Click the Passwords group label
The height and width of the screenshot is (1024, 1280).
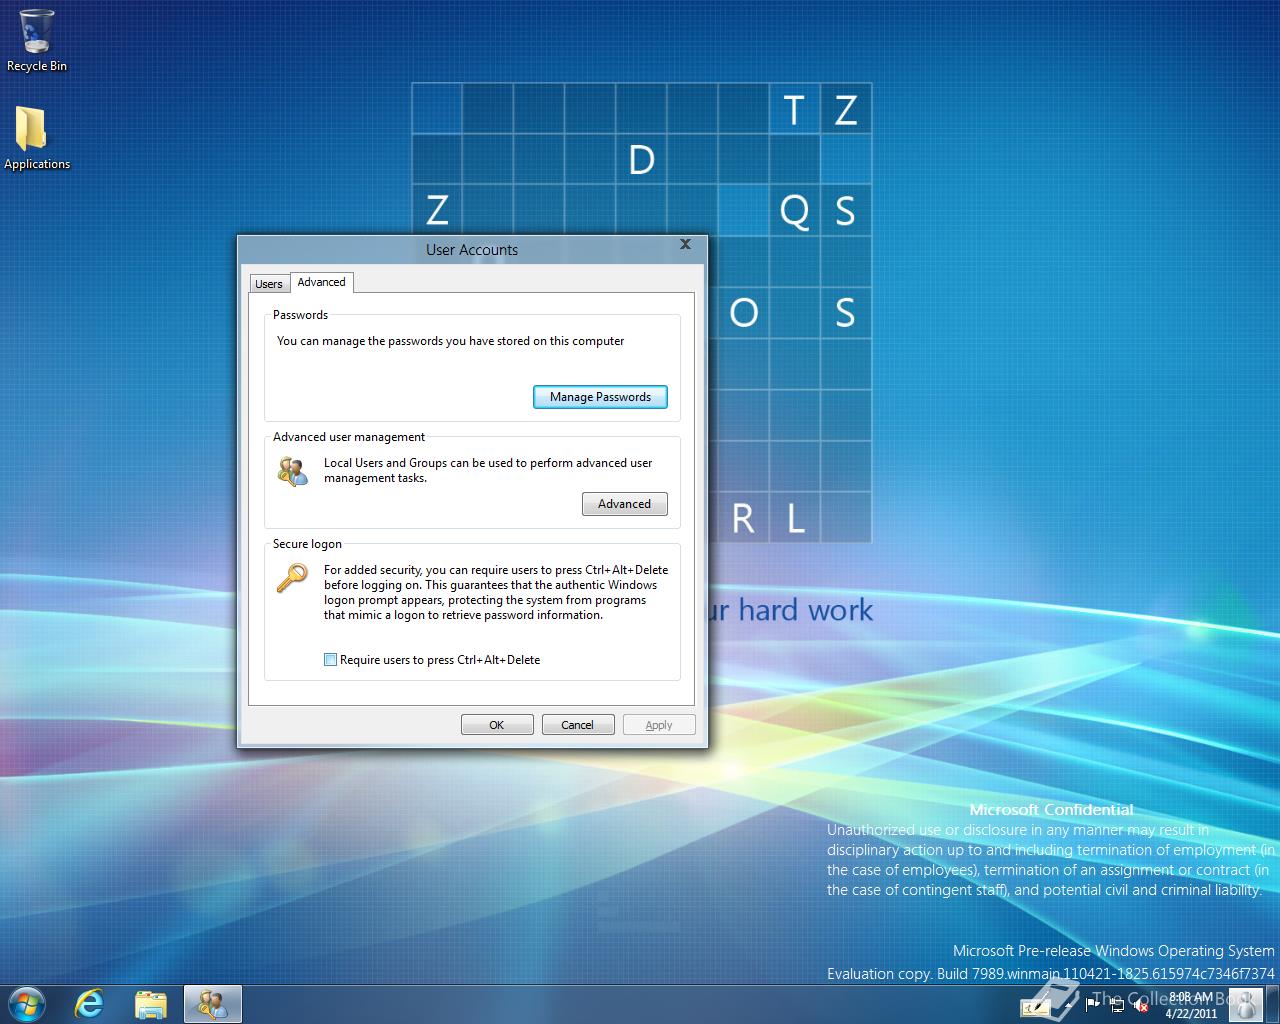click(300, 315)
